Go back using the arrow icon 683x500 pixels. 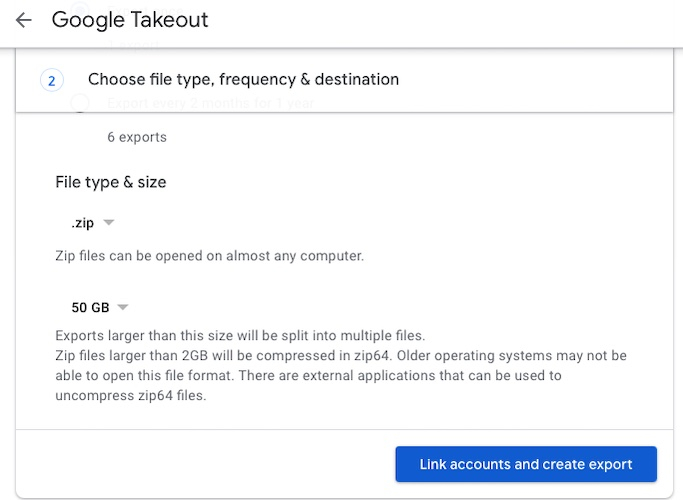24,20
